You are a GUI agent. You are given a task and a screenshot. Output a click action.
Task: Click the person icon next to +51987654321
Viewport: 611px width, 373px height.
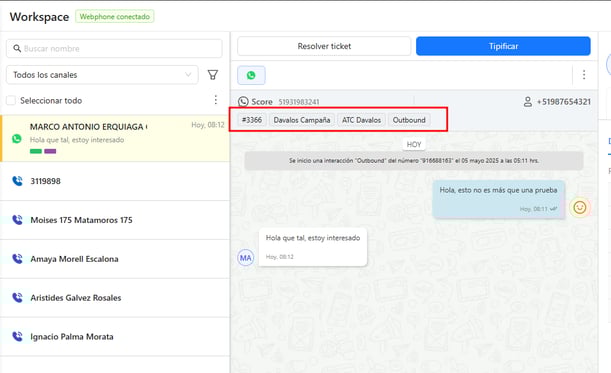[x=528, y=102]
